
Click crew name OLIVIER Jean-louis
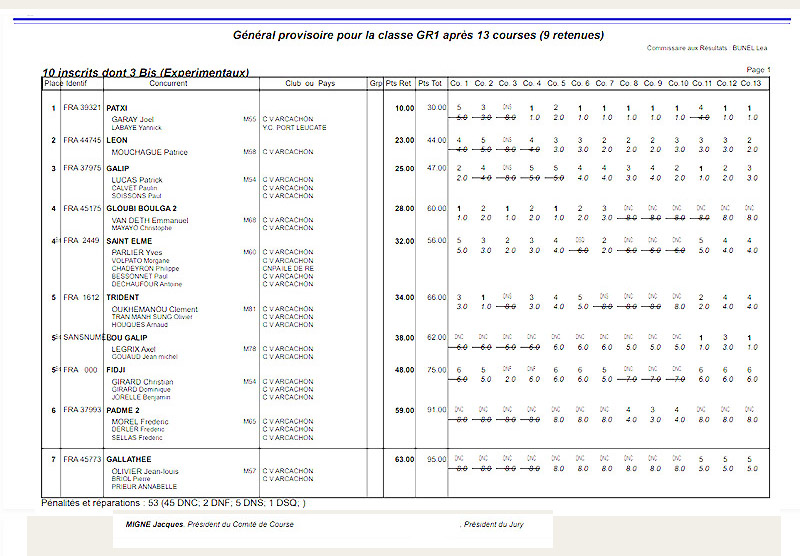145,471
